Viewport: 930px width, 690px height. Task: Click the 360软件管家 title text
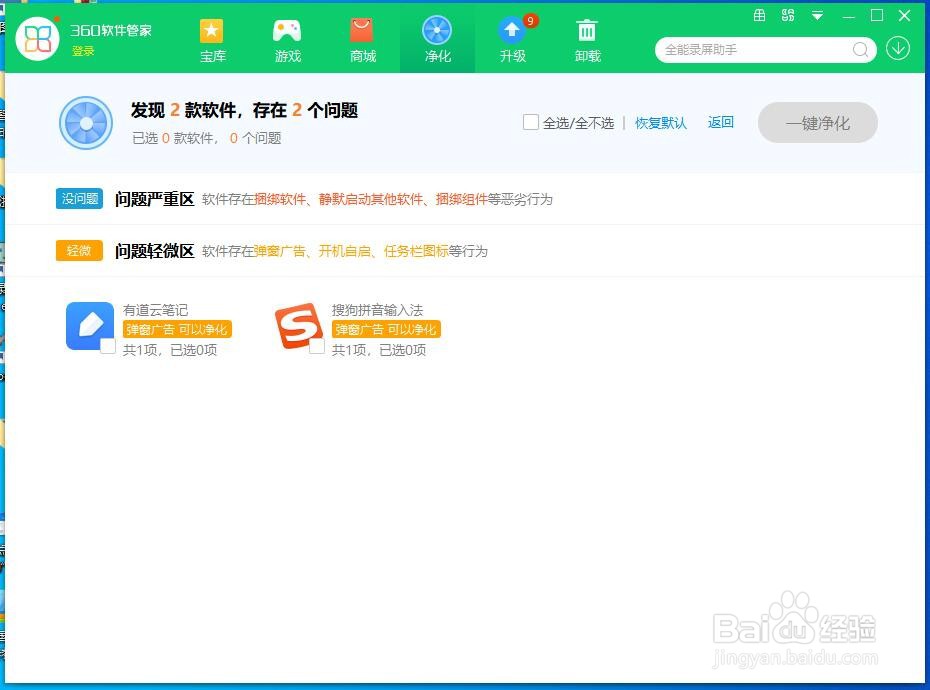click(x=111, y=30)
